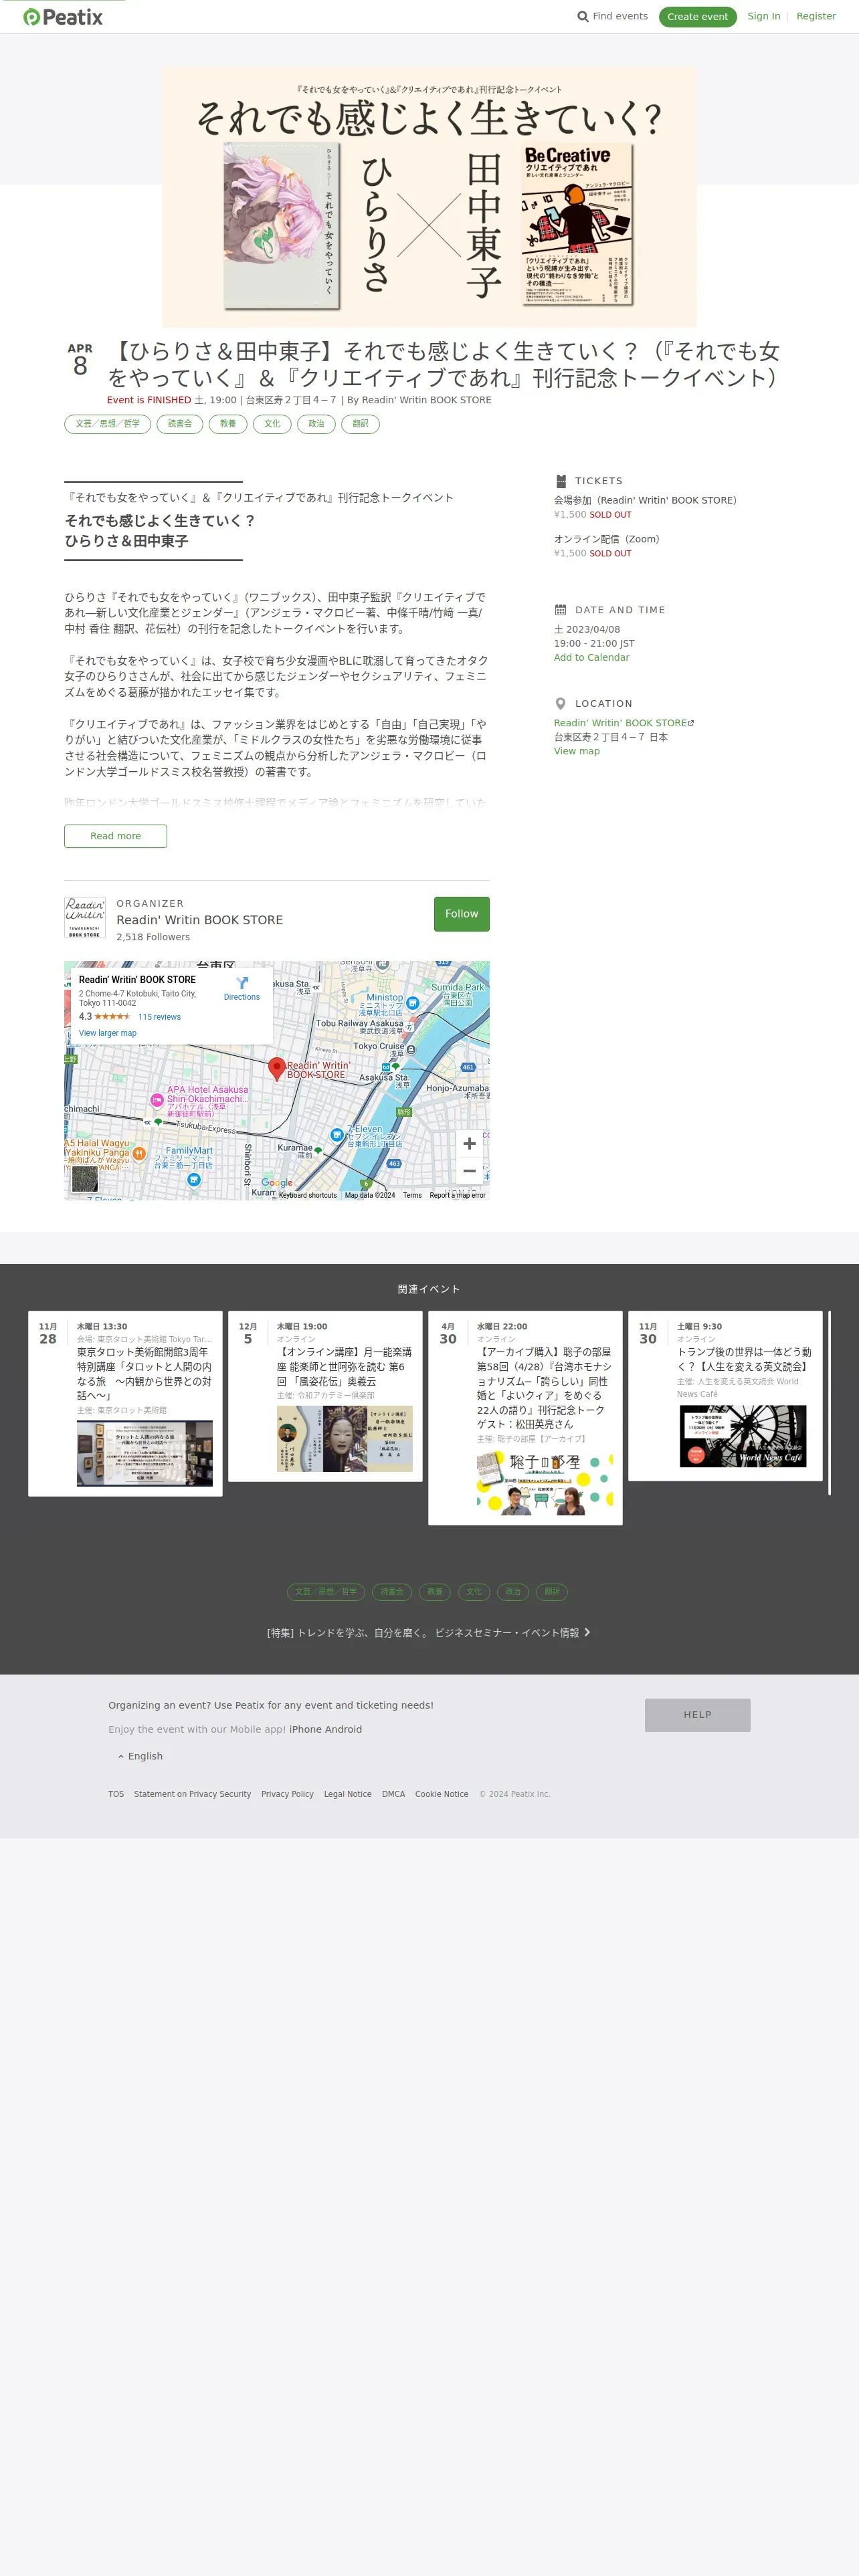Click the APA Hotel Asakusa map marker
The width and height of the screenshot is (859, 2576).
[x=156, y=1100]
